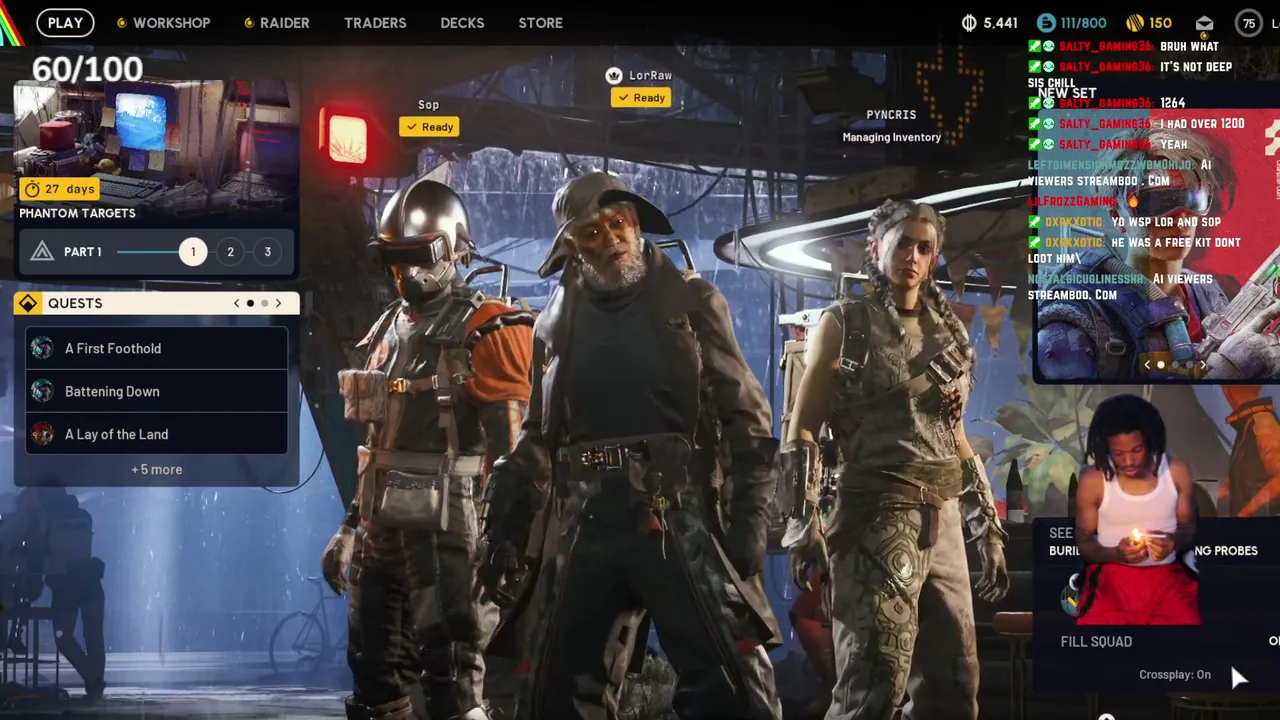Click the coin currency icon beside 5,441

coord(968,22)
